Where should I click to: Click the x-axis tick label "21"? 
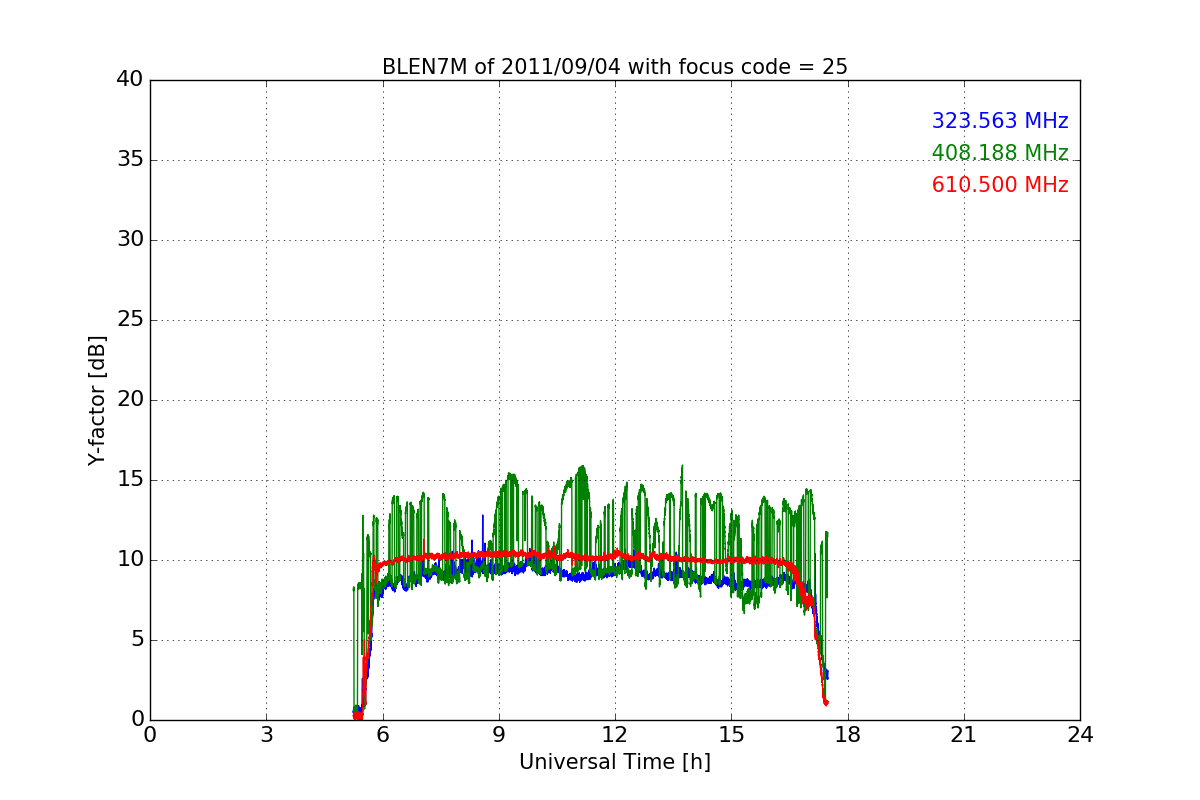[964, 735]
